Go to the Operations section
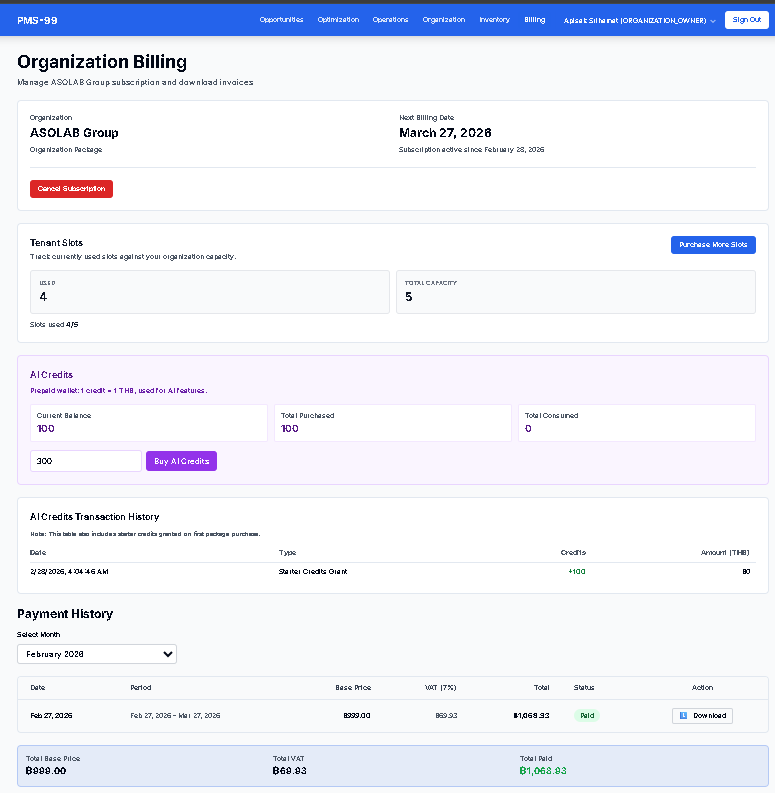775x793 pixels. [x=390, y=20]
